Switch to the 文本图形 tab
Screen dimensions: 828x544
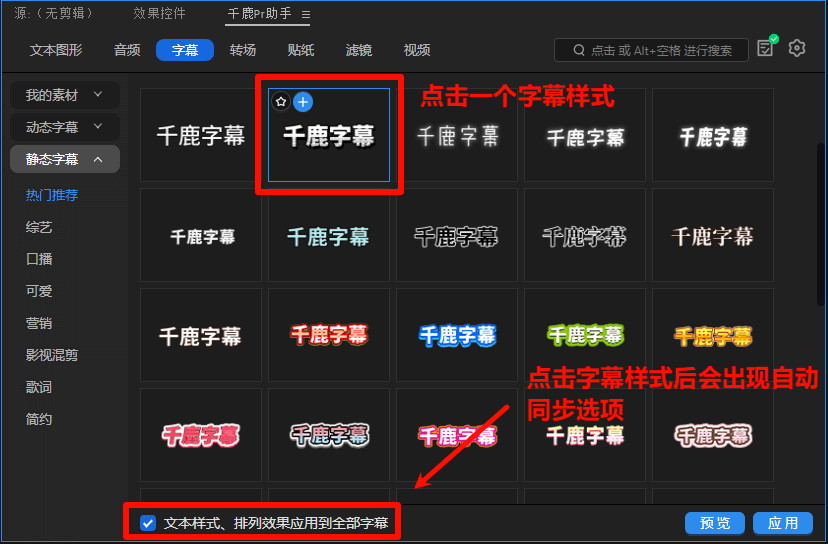56,50
